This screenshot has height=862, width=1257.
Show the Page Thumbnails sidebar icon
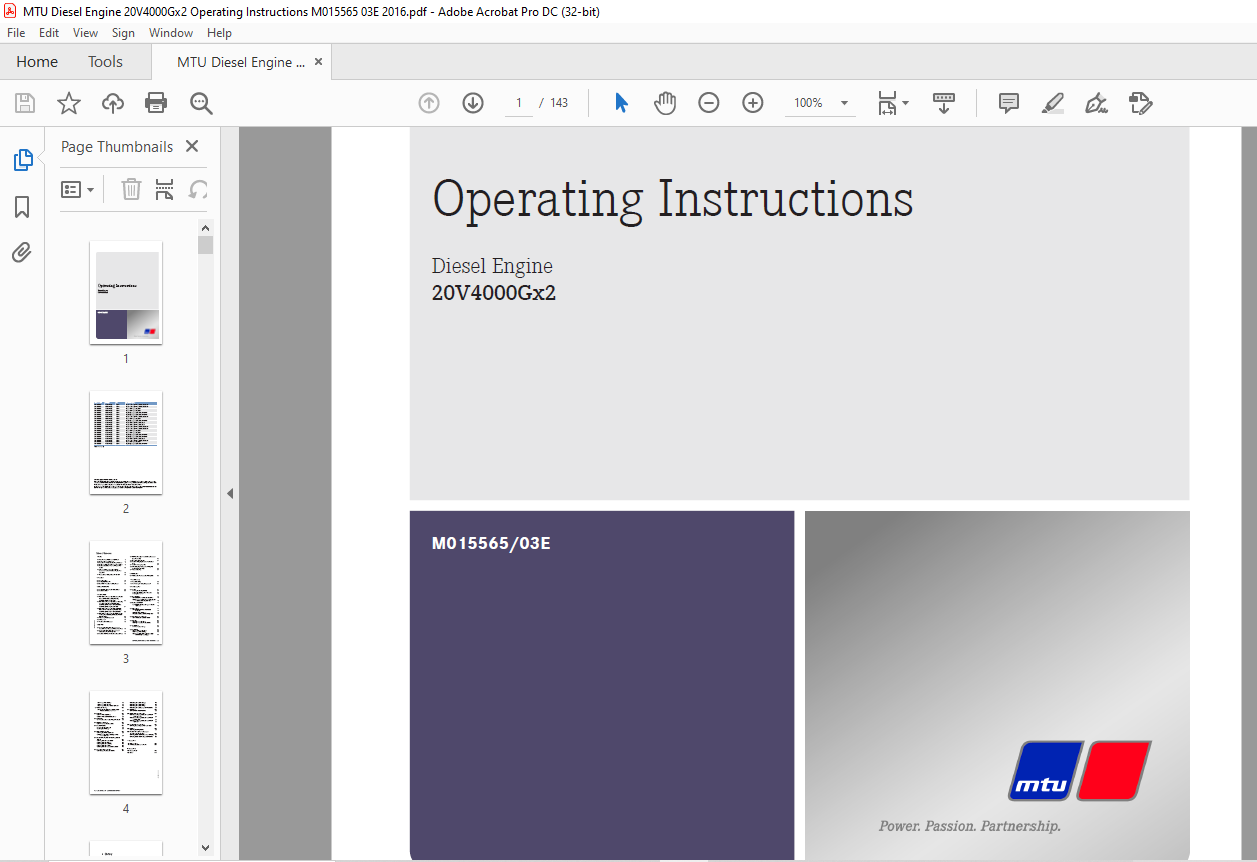[x=22, y=160]
